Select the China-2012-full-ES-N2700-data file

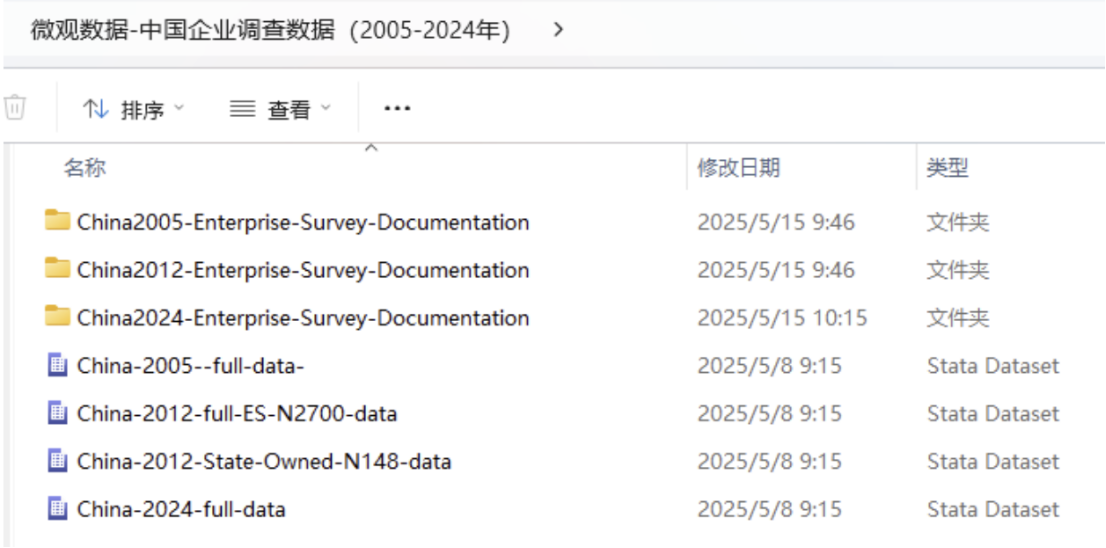point(236,413)
